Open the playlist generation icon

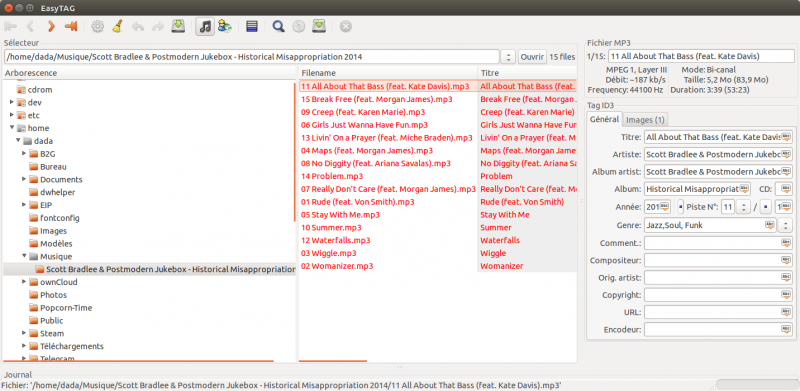[x=252, y=26]
